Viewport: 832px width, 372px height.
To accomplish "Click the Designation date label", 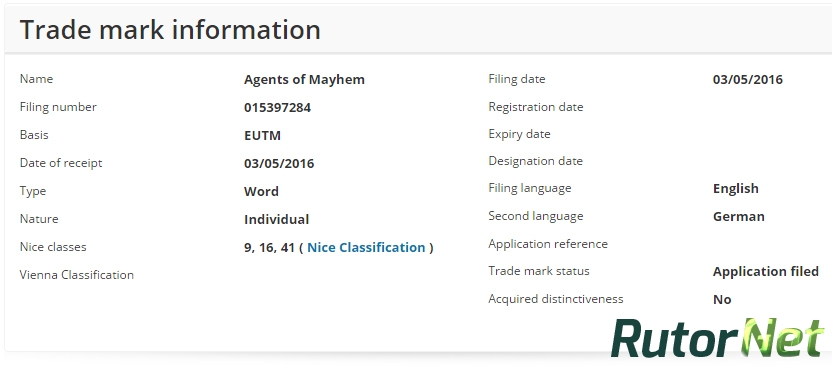I will click(x=535, y=161).
